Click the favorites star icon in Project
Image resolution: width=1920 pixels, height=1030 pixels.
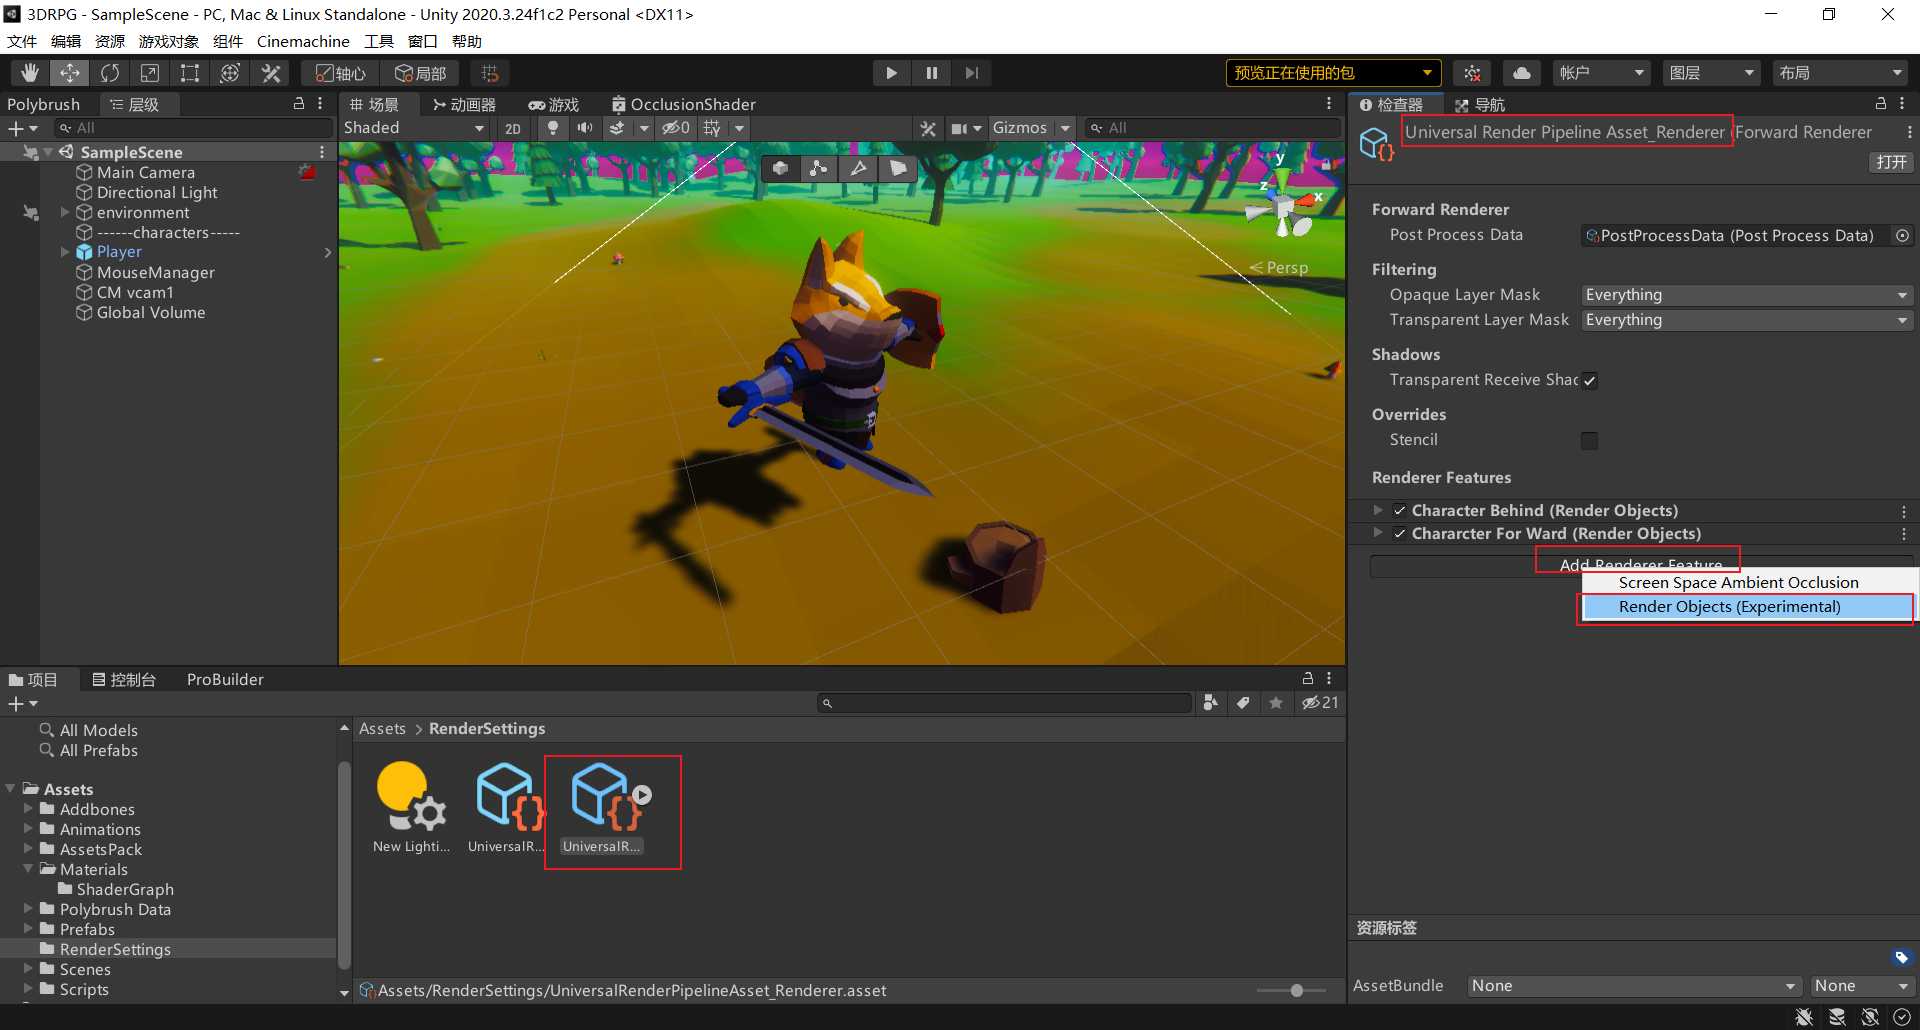[x=1276, y=703]
